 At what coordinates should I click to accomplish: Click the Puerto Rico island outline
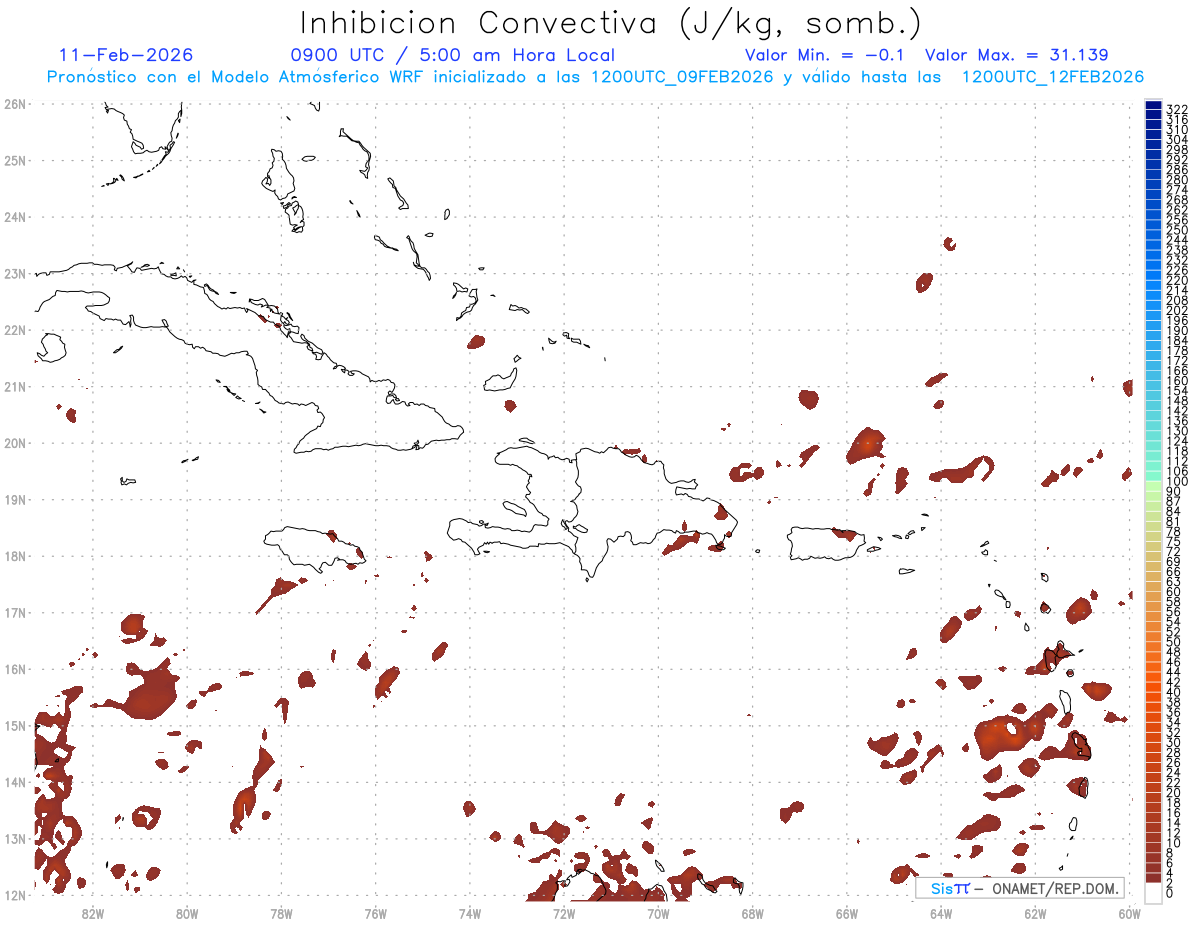(x=825, y=543)
